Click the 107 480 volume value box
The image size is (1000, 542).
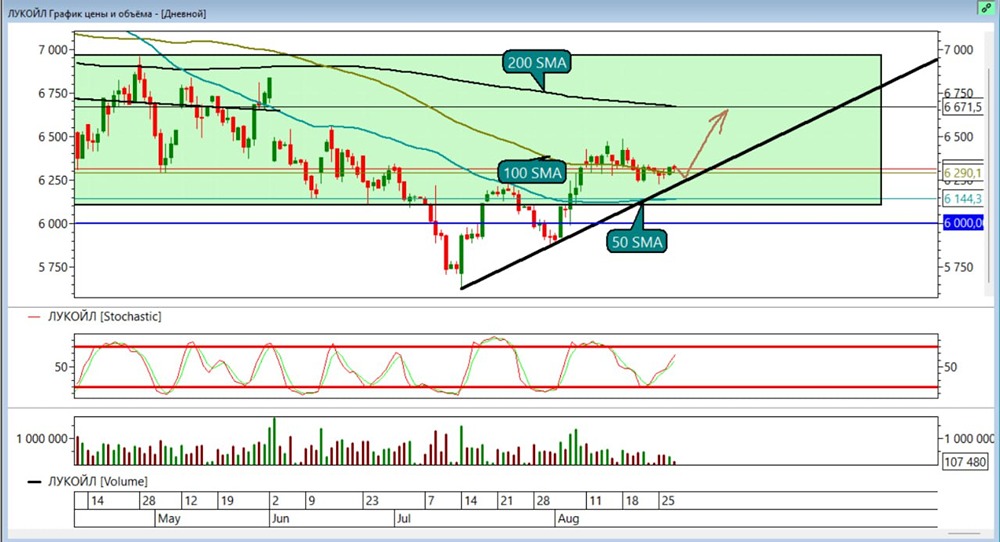(x=966, y=462)
